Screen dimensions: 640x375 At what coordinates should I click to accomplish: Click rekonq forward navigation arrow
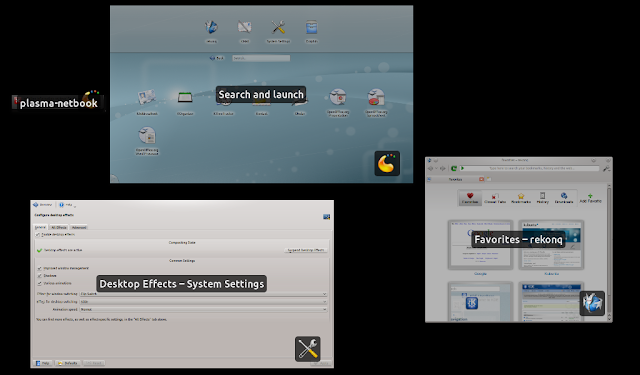tap(443, 168)
